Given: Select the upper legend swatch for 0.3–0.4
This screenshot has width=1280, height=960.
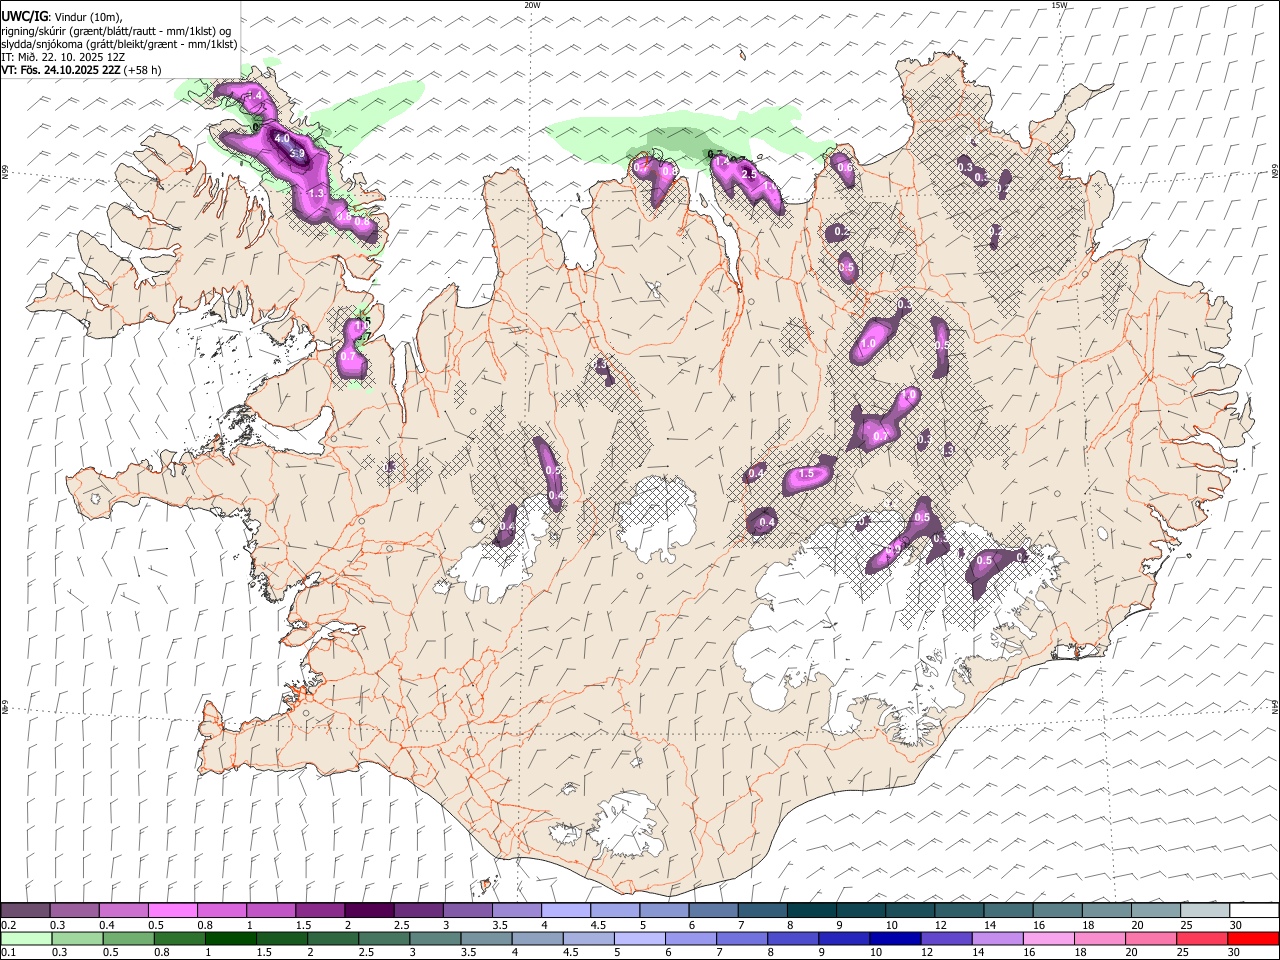Looking at the screenshot, I should coord(75,911).
